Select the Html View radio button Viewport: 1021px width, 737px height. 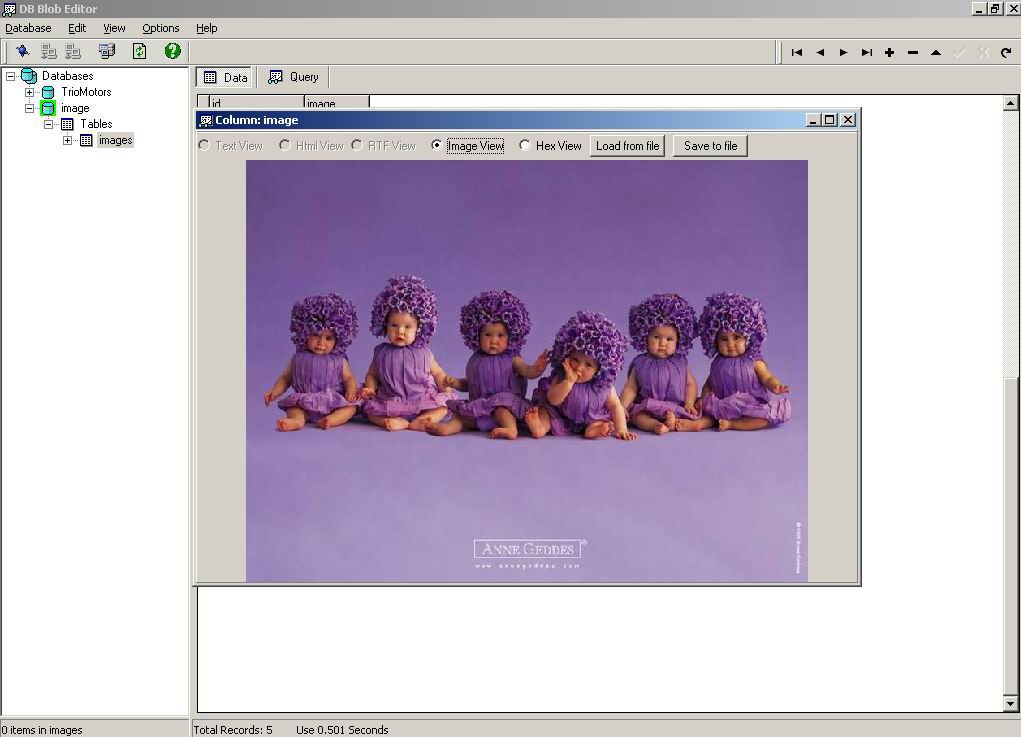pyautogui.click(x=285, y=145)
